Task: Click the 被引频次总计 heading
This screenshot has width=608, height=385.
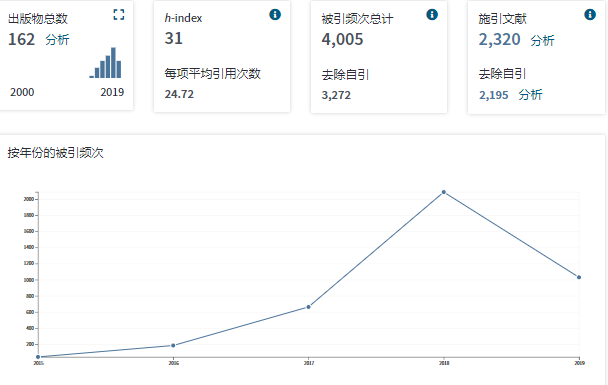Action: (357, 19)
